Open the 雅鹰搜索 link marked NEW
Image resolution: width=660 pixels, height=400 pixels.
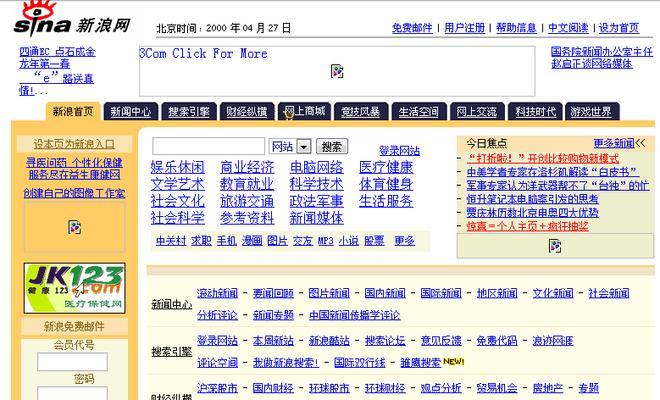420,363
